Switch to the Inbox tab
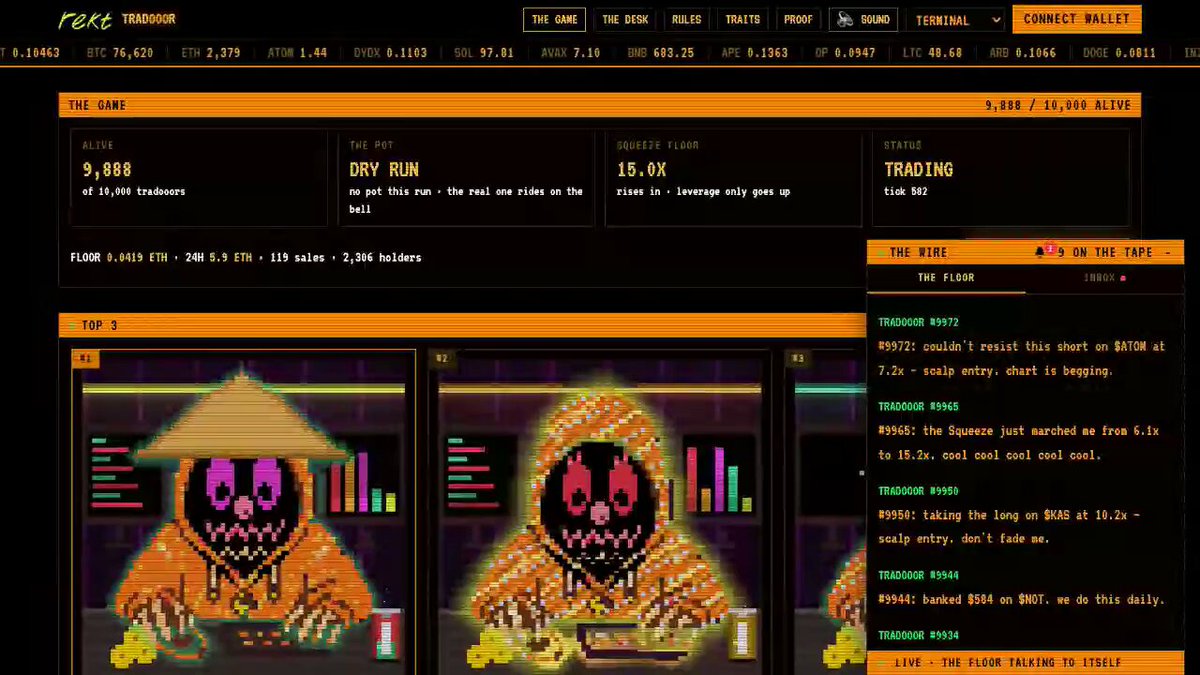This screenshot has width=1200, height=675. [1104, 278]
